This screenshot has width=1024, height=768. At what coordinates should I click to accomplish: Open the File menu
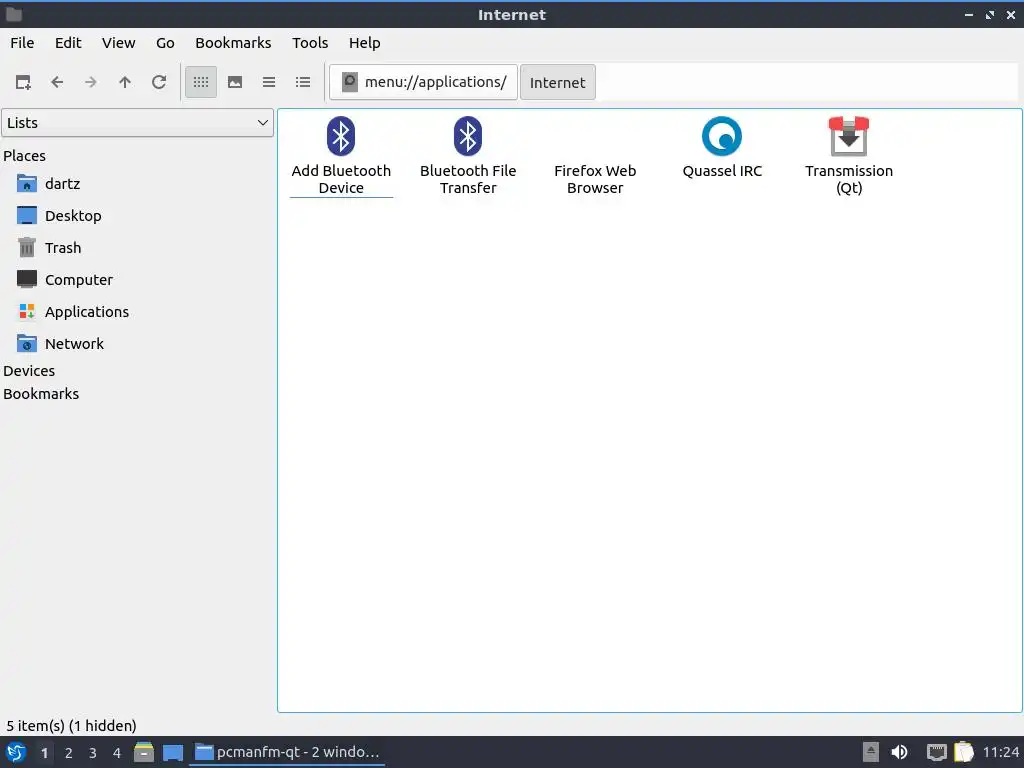click(x=22, y=43)
